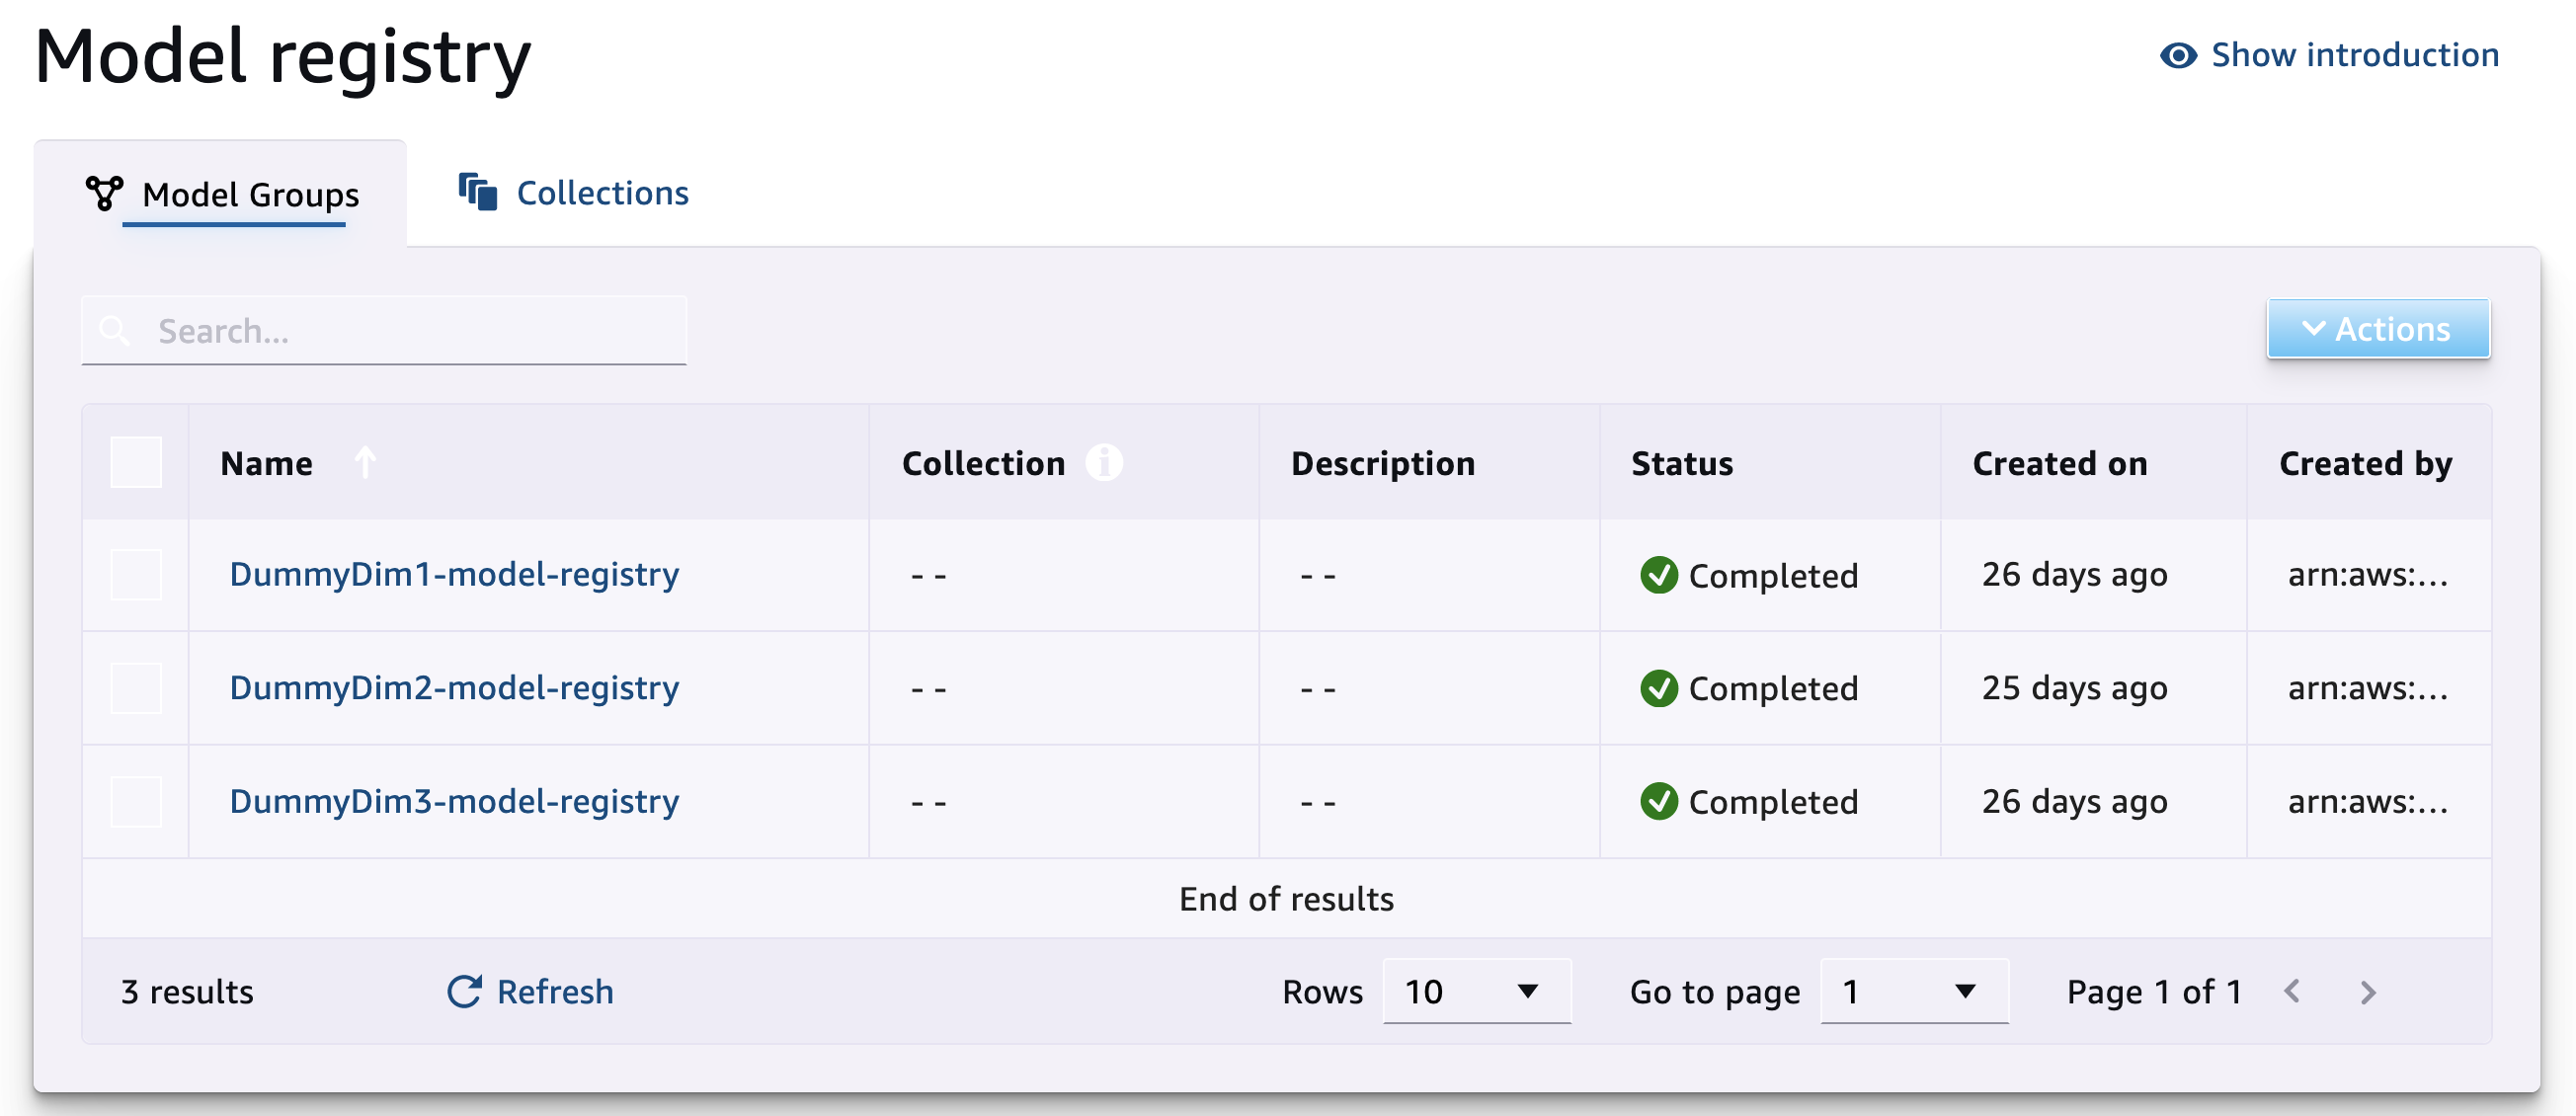Click the Collection column info icon
Image resolution: width=2576 pixels, height=1116 pixels.
click(x=1104, y=463)
